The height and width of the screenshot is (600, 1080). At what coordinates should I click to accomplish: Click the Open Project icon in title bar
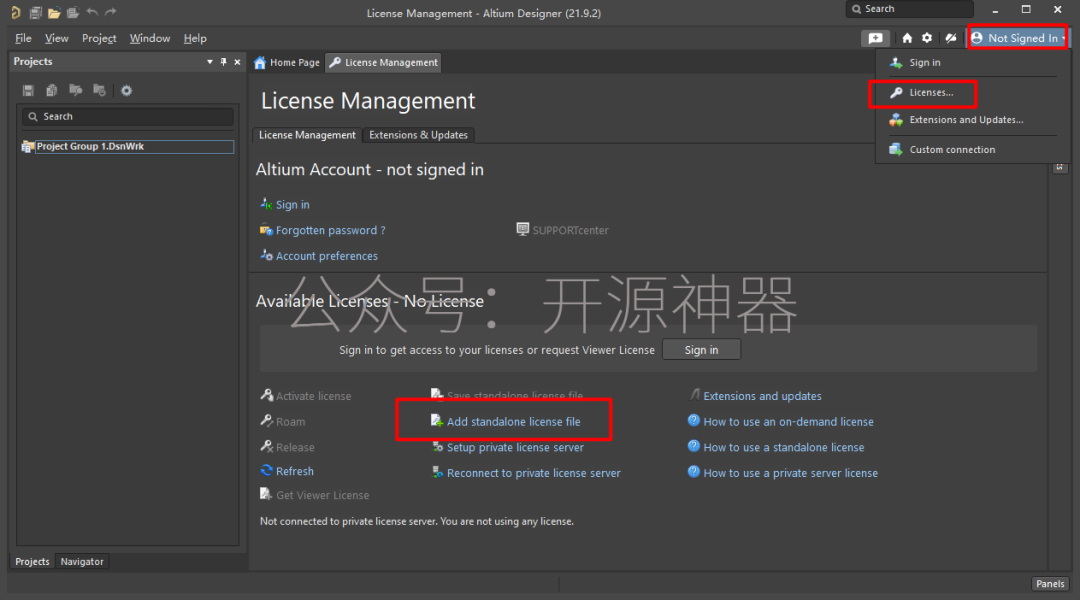(x=73, y=12)
